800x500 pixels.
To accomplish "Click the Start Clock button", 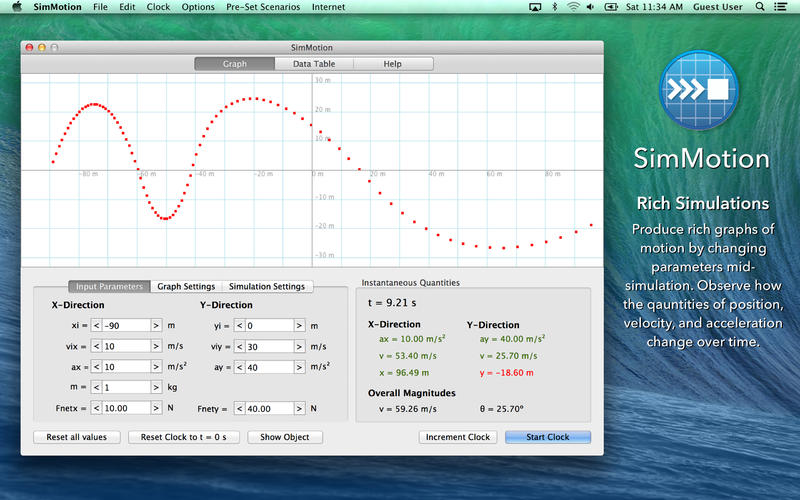I will click(x=548, y=437).
